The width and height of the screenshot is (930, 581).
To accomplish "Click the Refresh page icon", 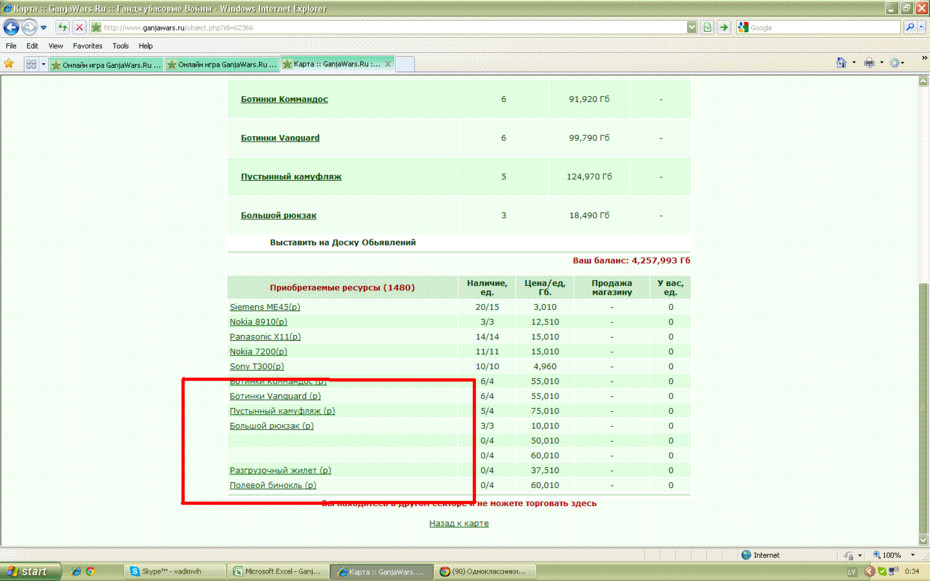I will [x=62, y=27].
